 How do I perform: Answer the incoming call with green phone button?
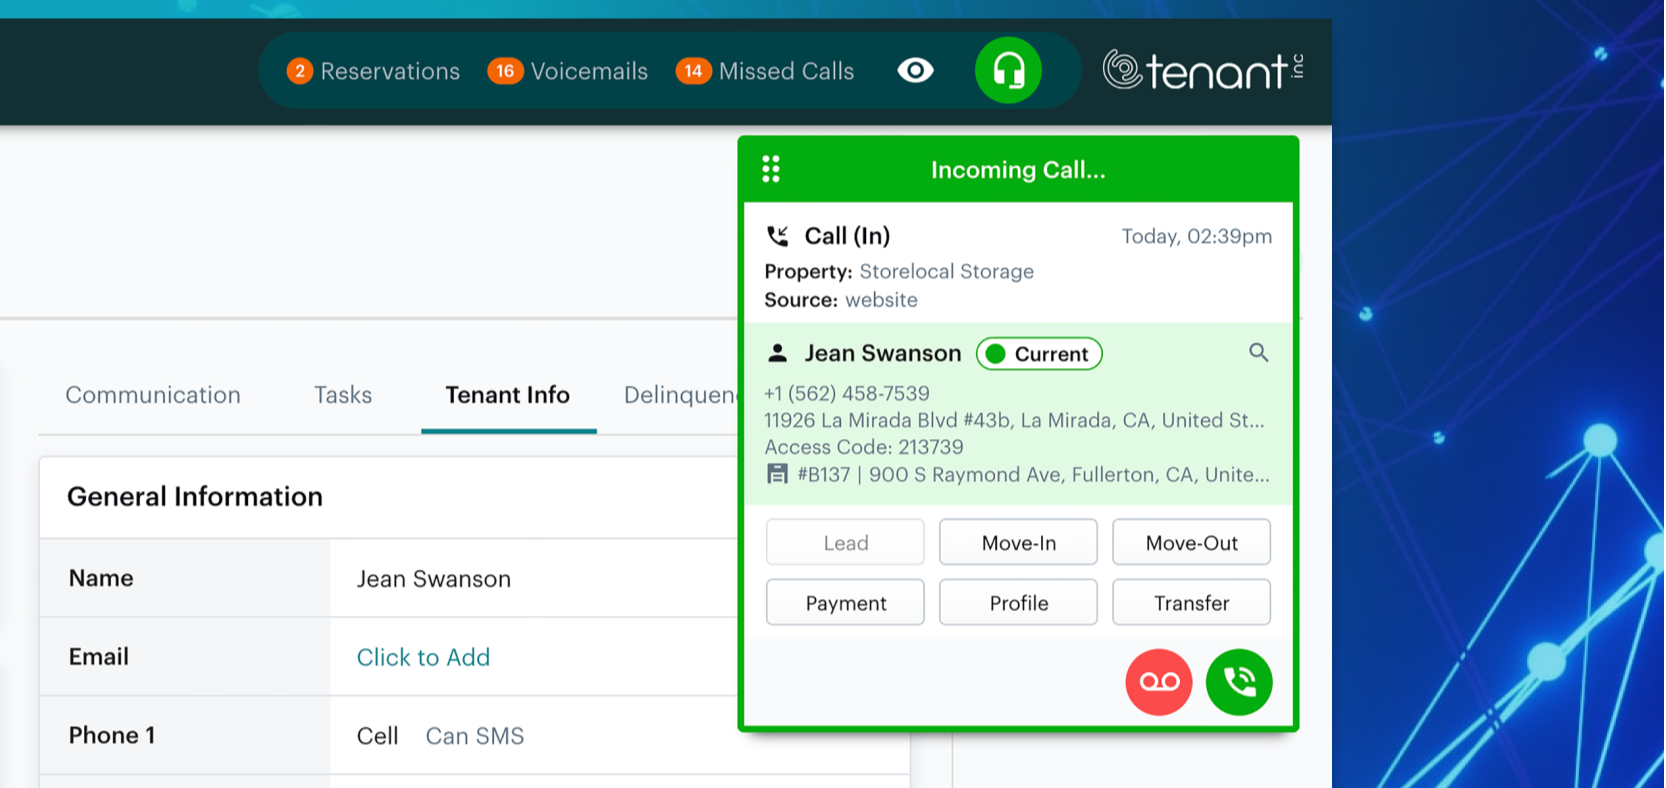1238,682
